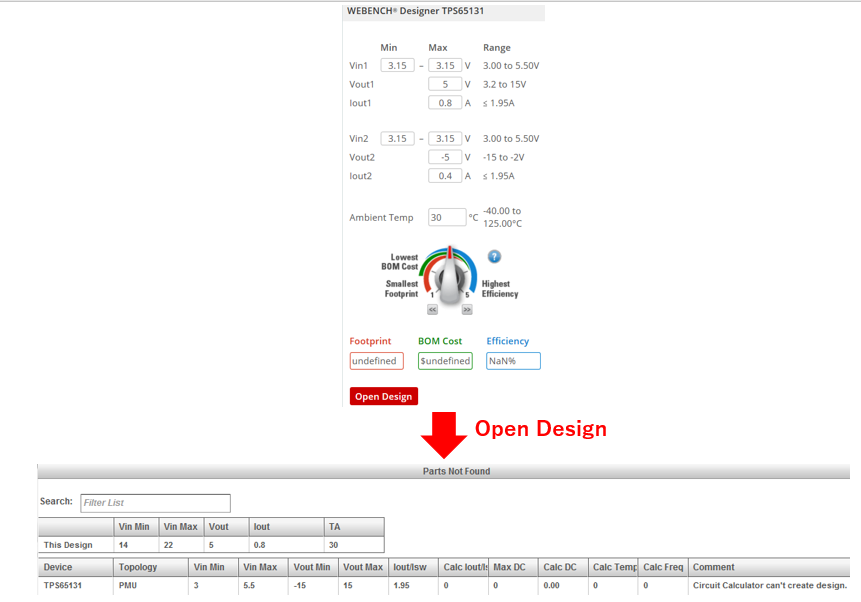Click the Filter List search field
861x602 pixels.
[155, 503]
